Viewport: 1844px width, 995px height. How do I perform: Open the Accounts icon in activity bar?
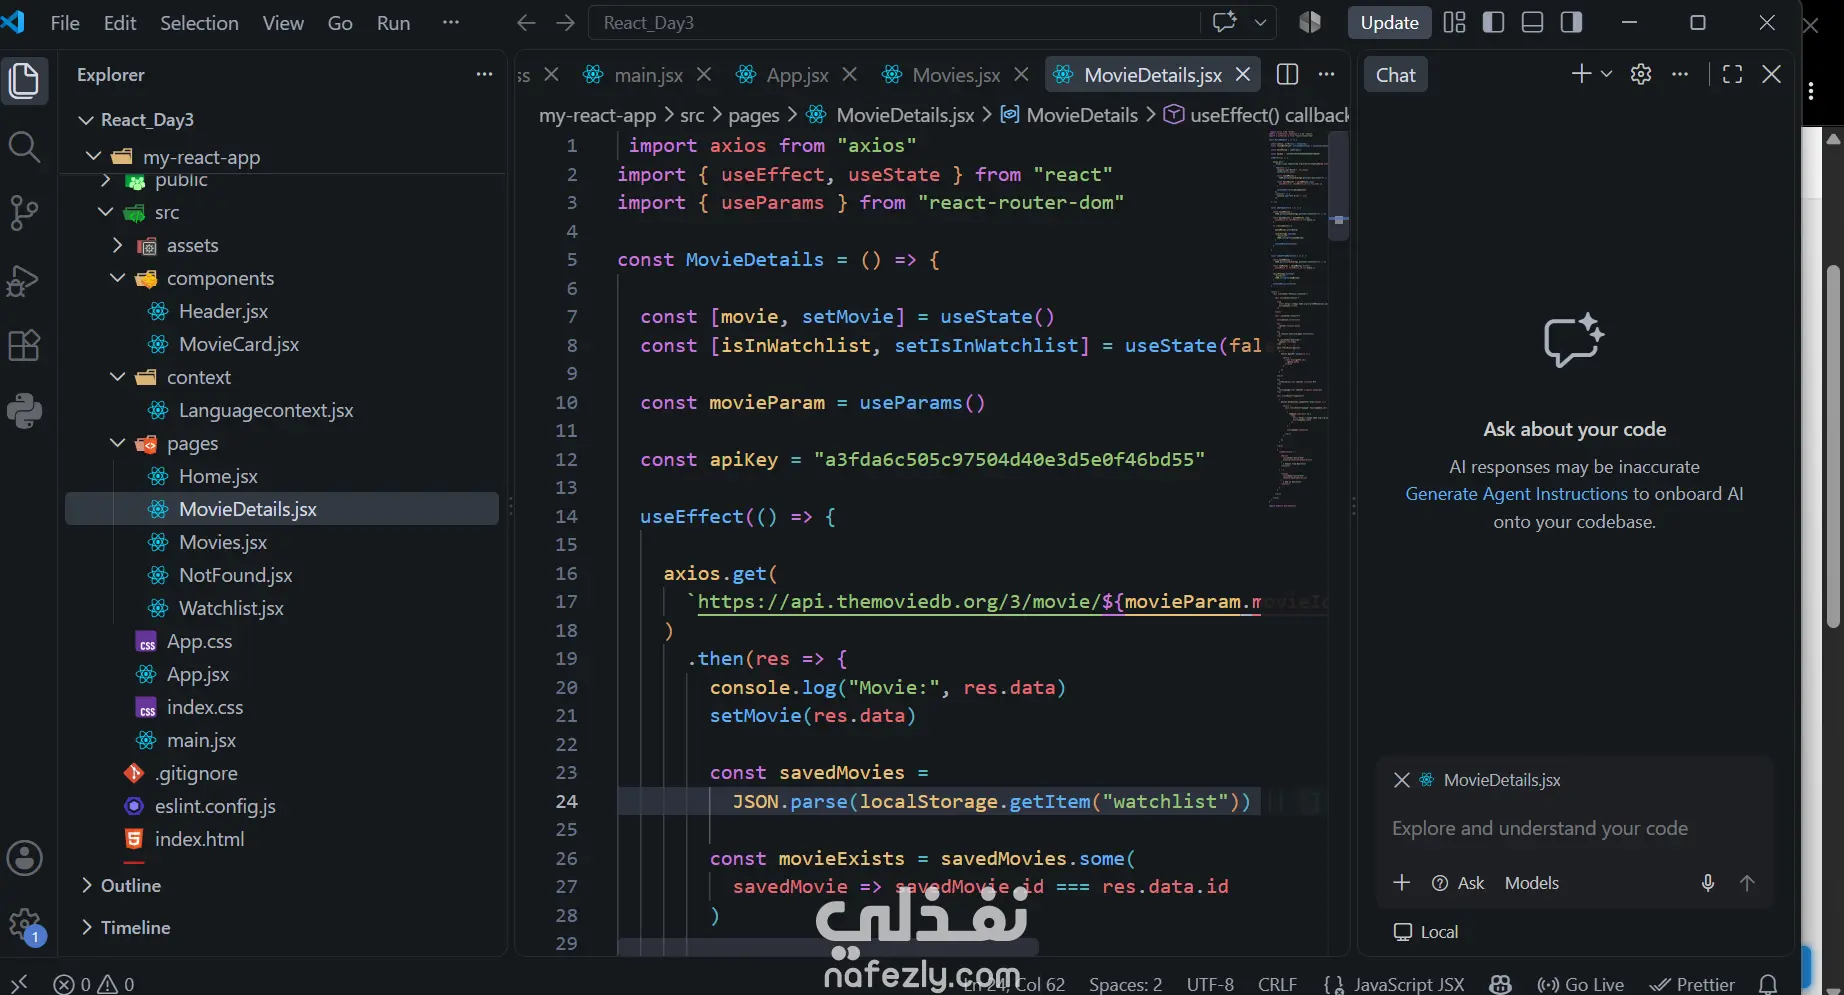(x=24, y=858)
